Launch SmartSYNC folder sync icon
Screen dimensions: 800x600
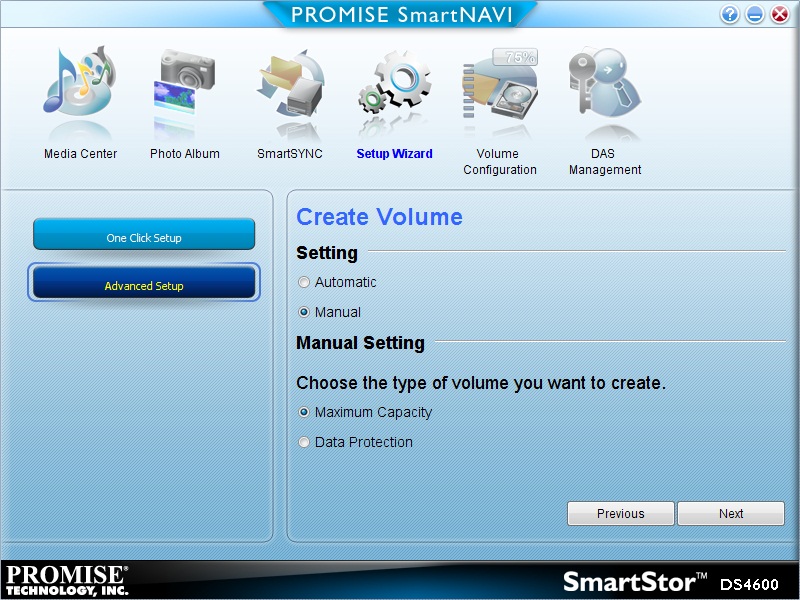coord(290,83)
